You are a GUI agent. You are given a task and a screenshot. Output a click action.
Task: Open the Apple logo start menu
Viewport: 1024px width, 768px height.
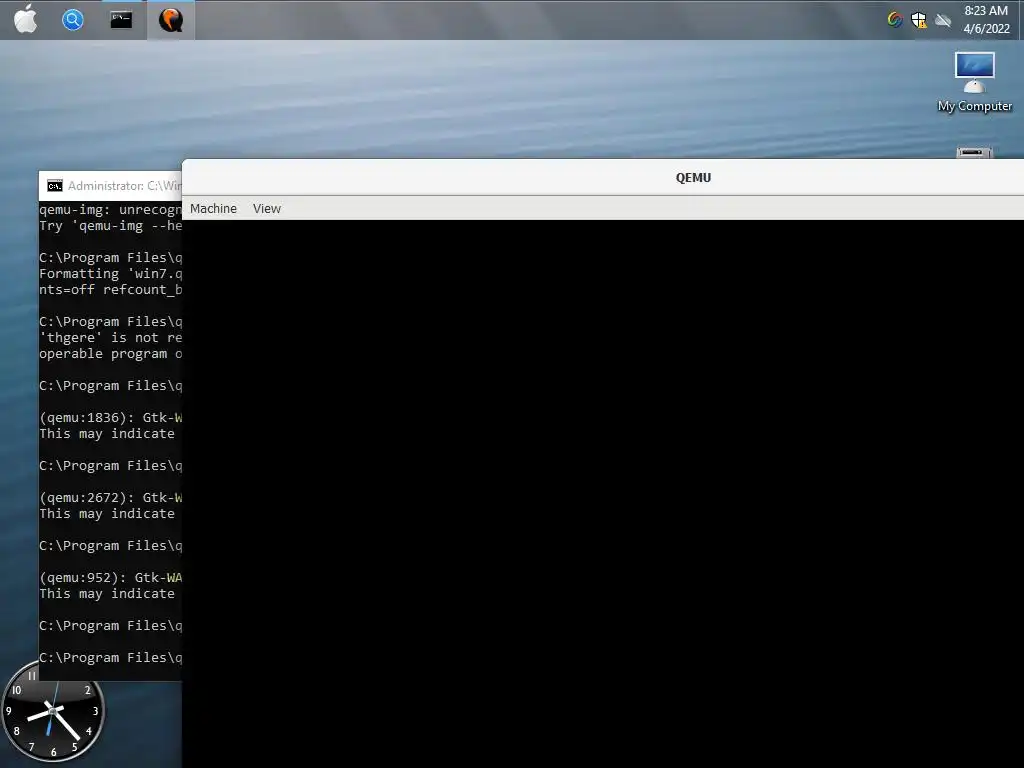tap(25, 19)
